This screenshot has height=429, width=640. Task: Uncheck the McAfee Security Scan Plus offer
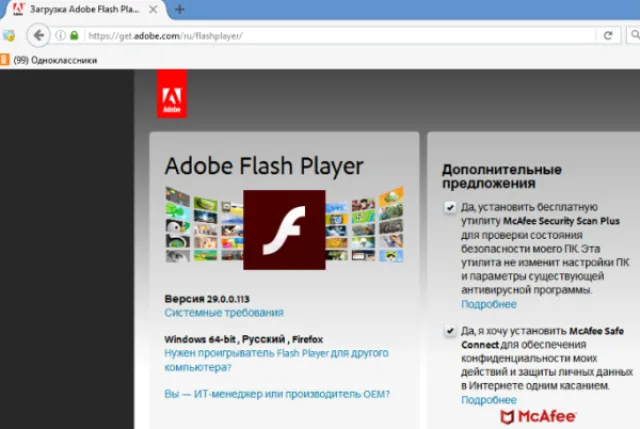click(450, 207)
